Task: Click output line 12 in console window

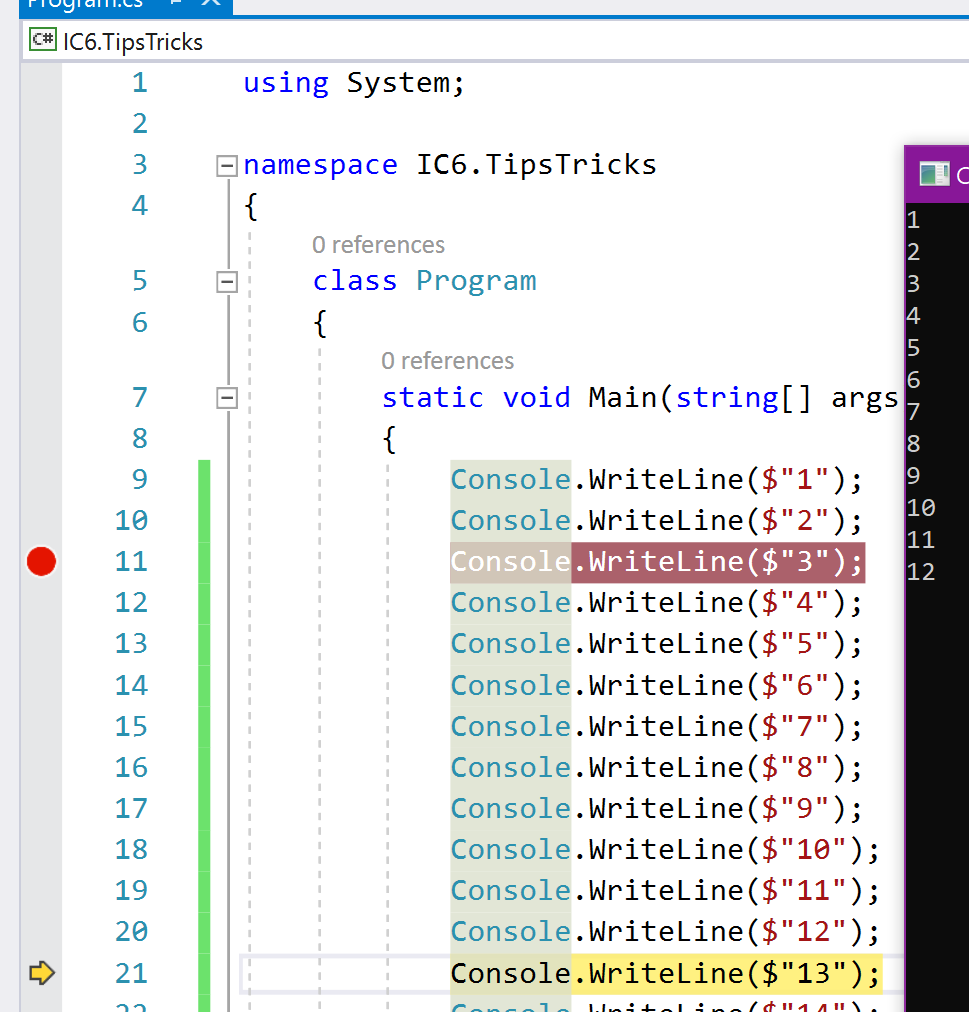Action: pyautogui.click(x=921, y=572)
